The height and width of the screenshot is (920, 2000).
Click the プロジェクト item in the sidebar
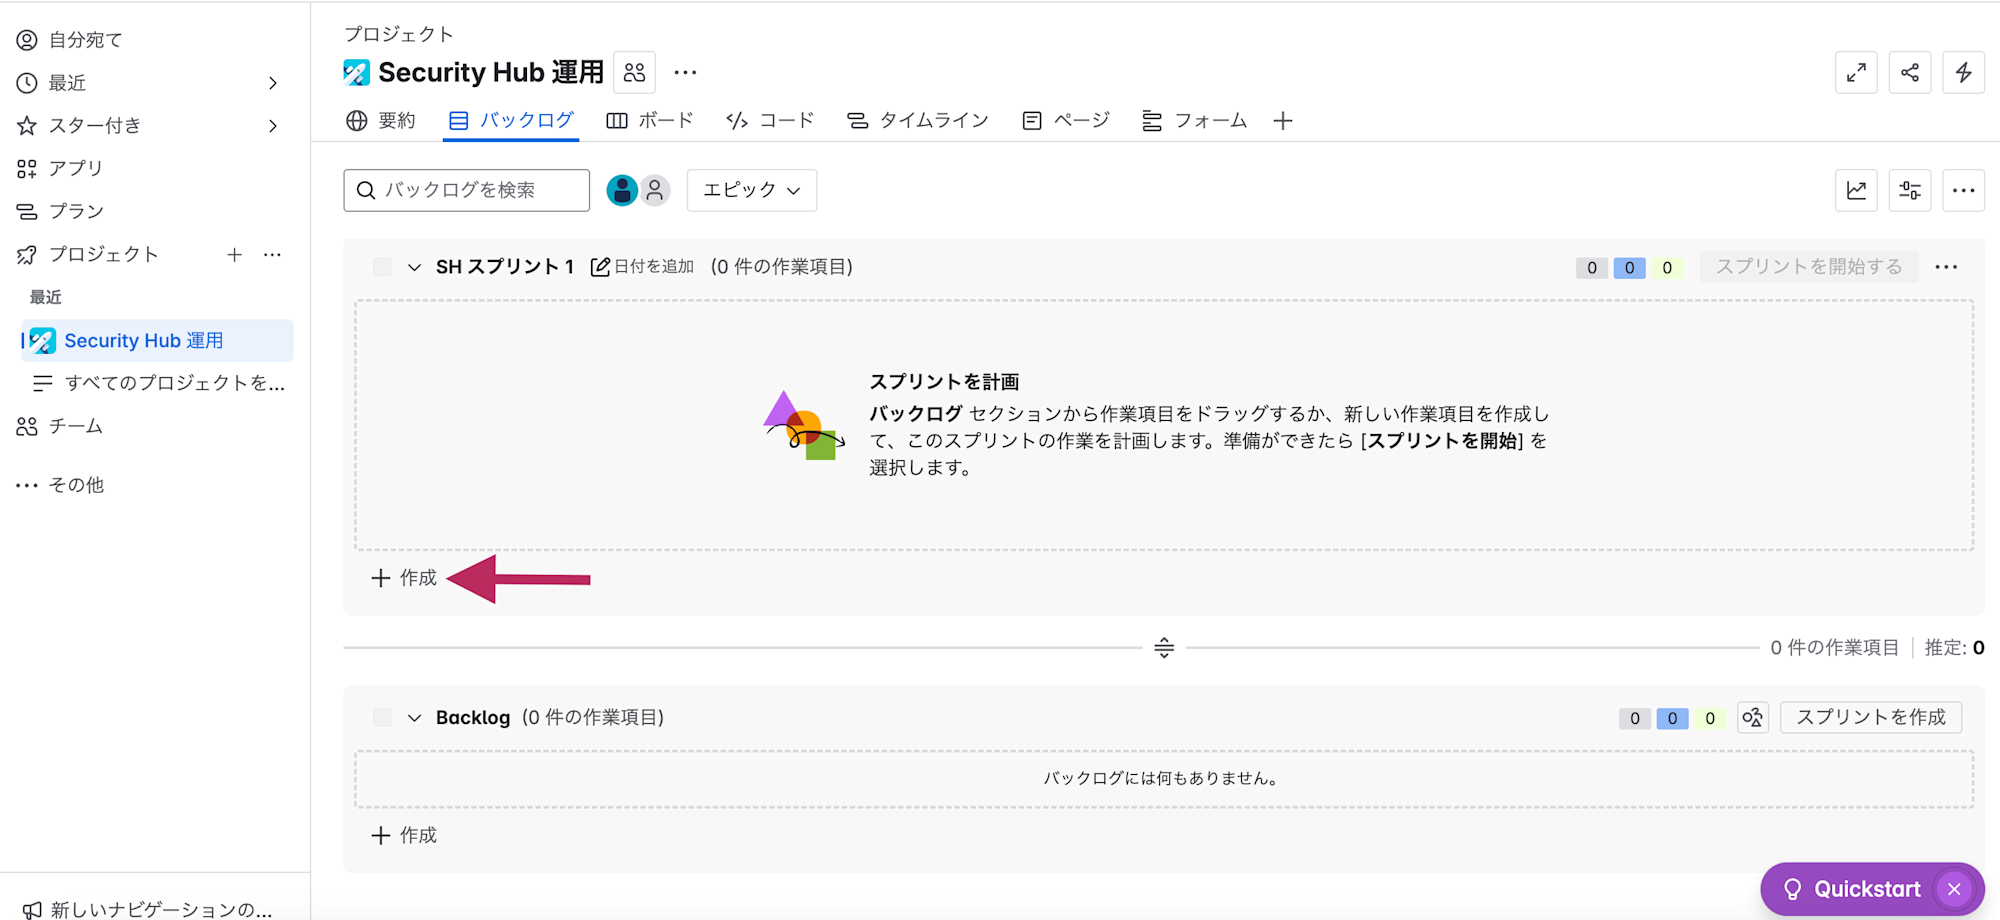[104, 255]
